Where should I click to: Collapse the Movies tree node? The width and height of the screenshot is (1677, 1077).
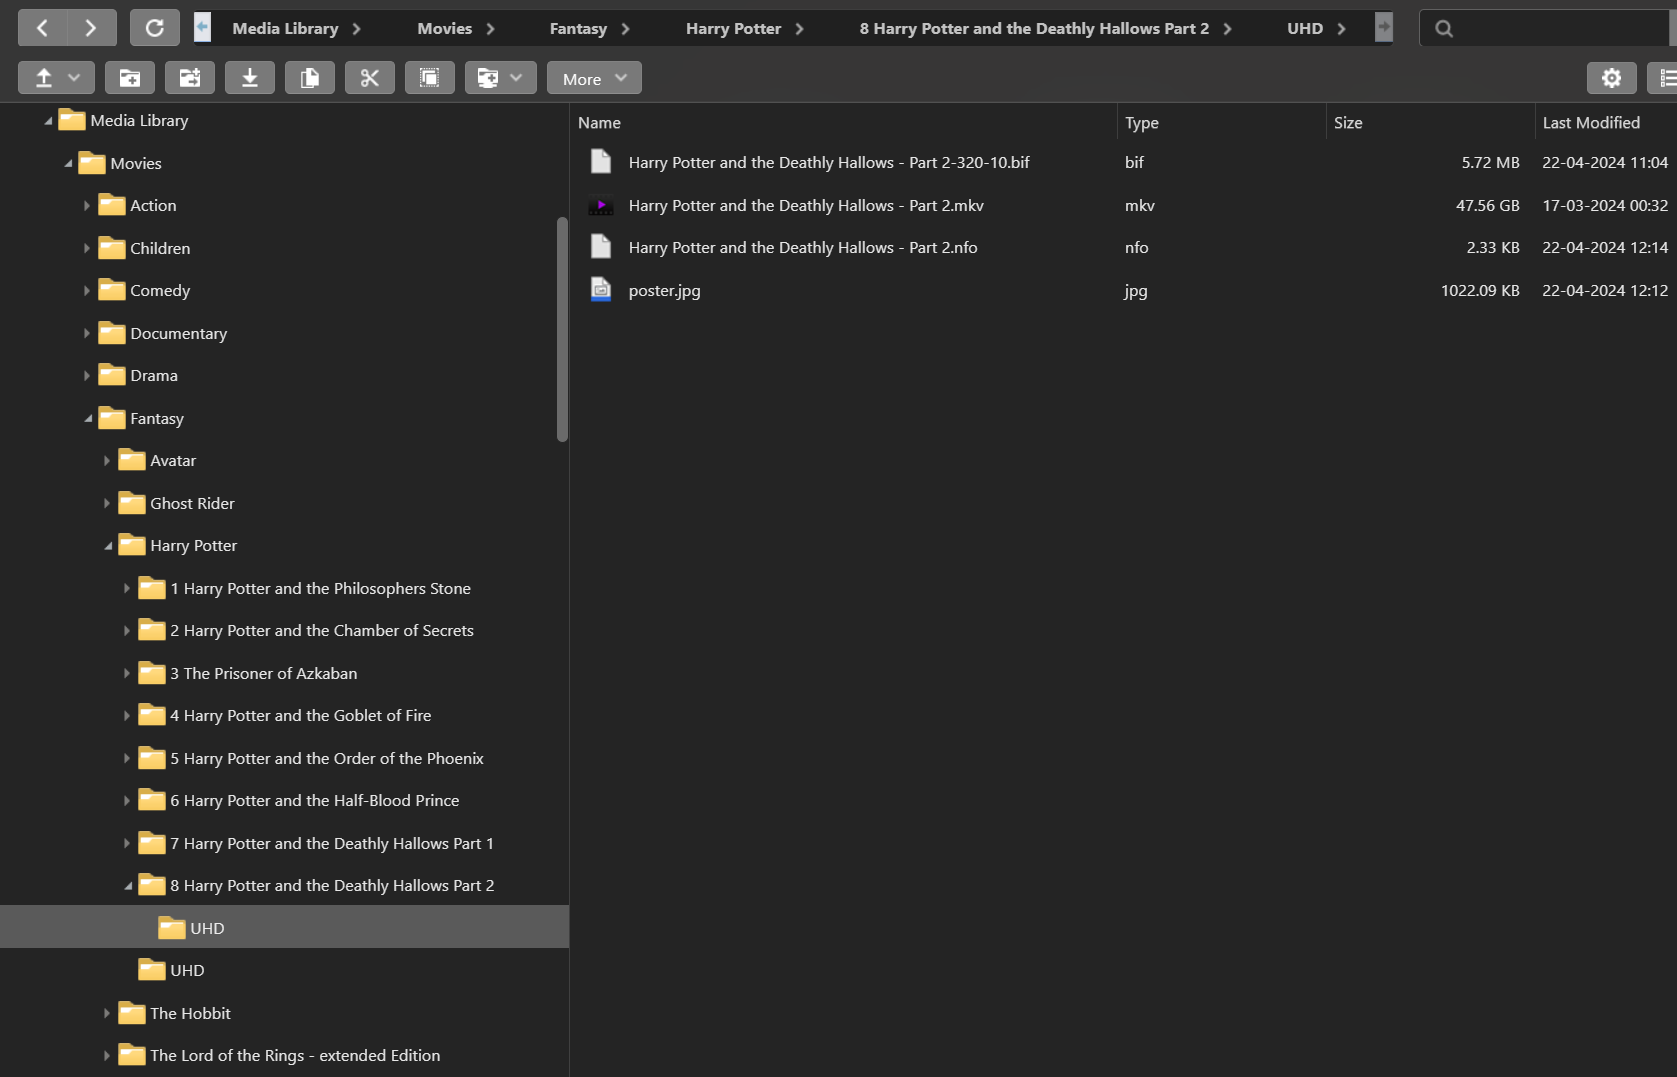pyautogui.click(x=68, y=163)
